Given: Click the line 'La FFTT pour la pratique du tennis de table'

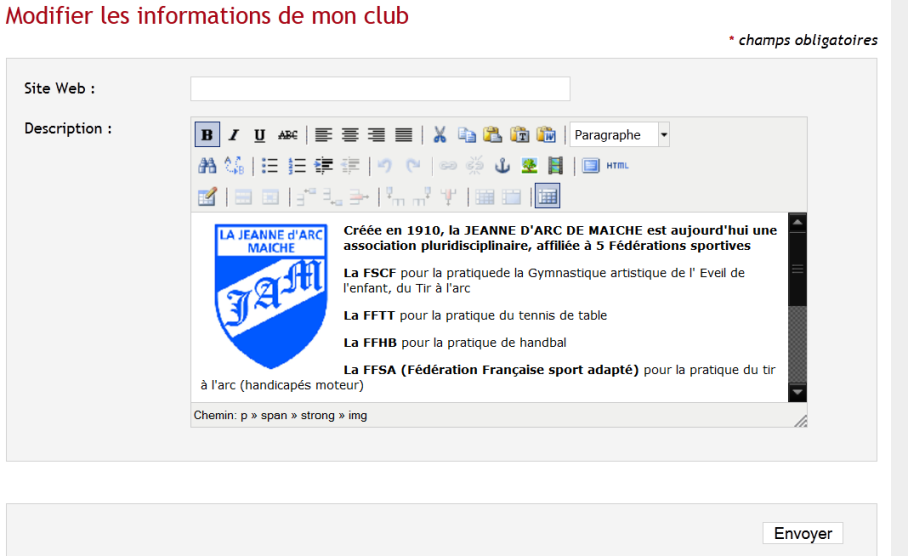Looking at the screenshot, I should pos(475,316).
